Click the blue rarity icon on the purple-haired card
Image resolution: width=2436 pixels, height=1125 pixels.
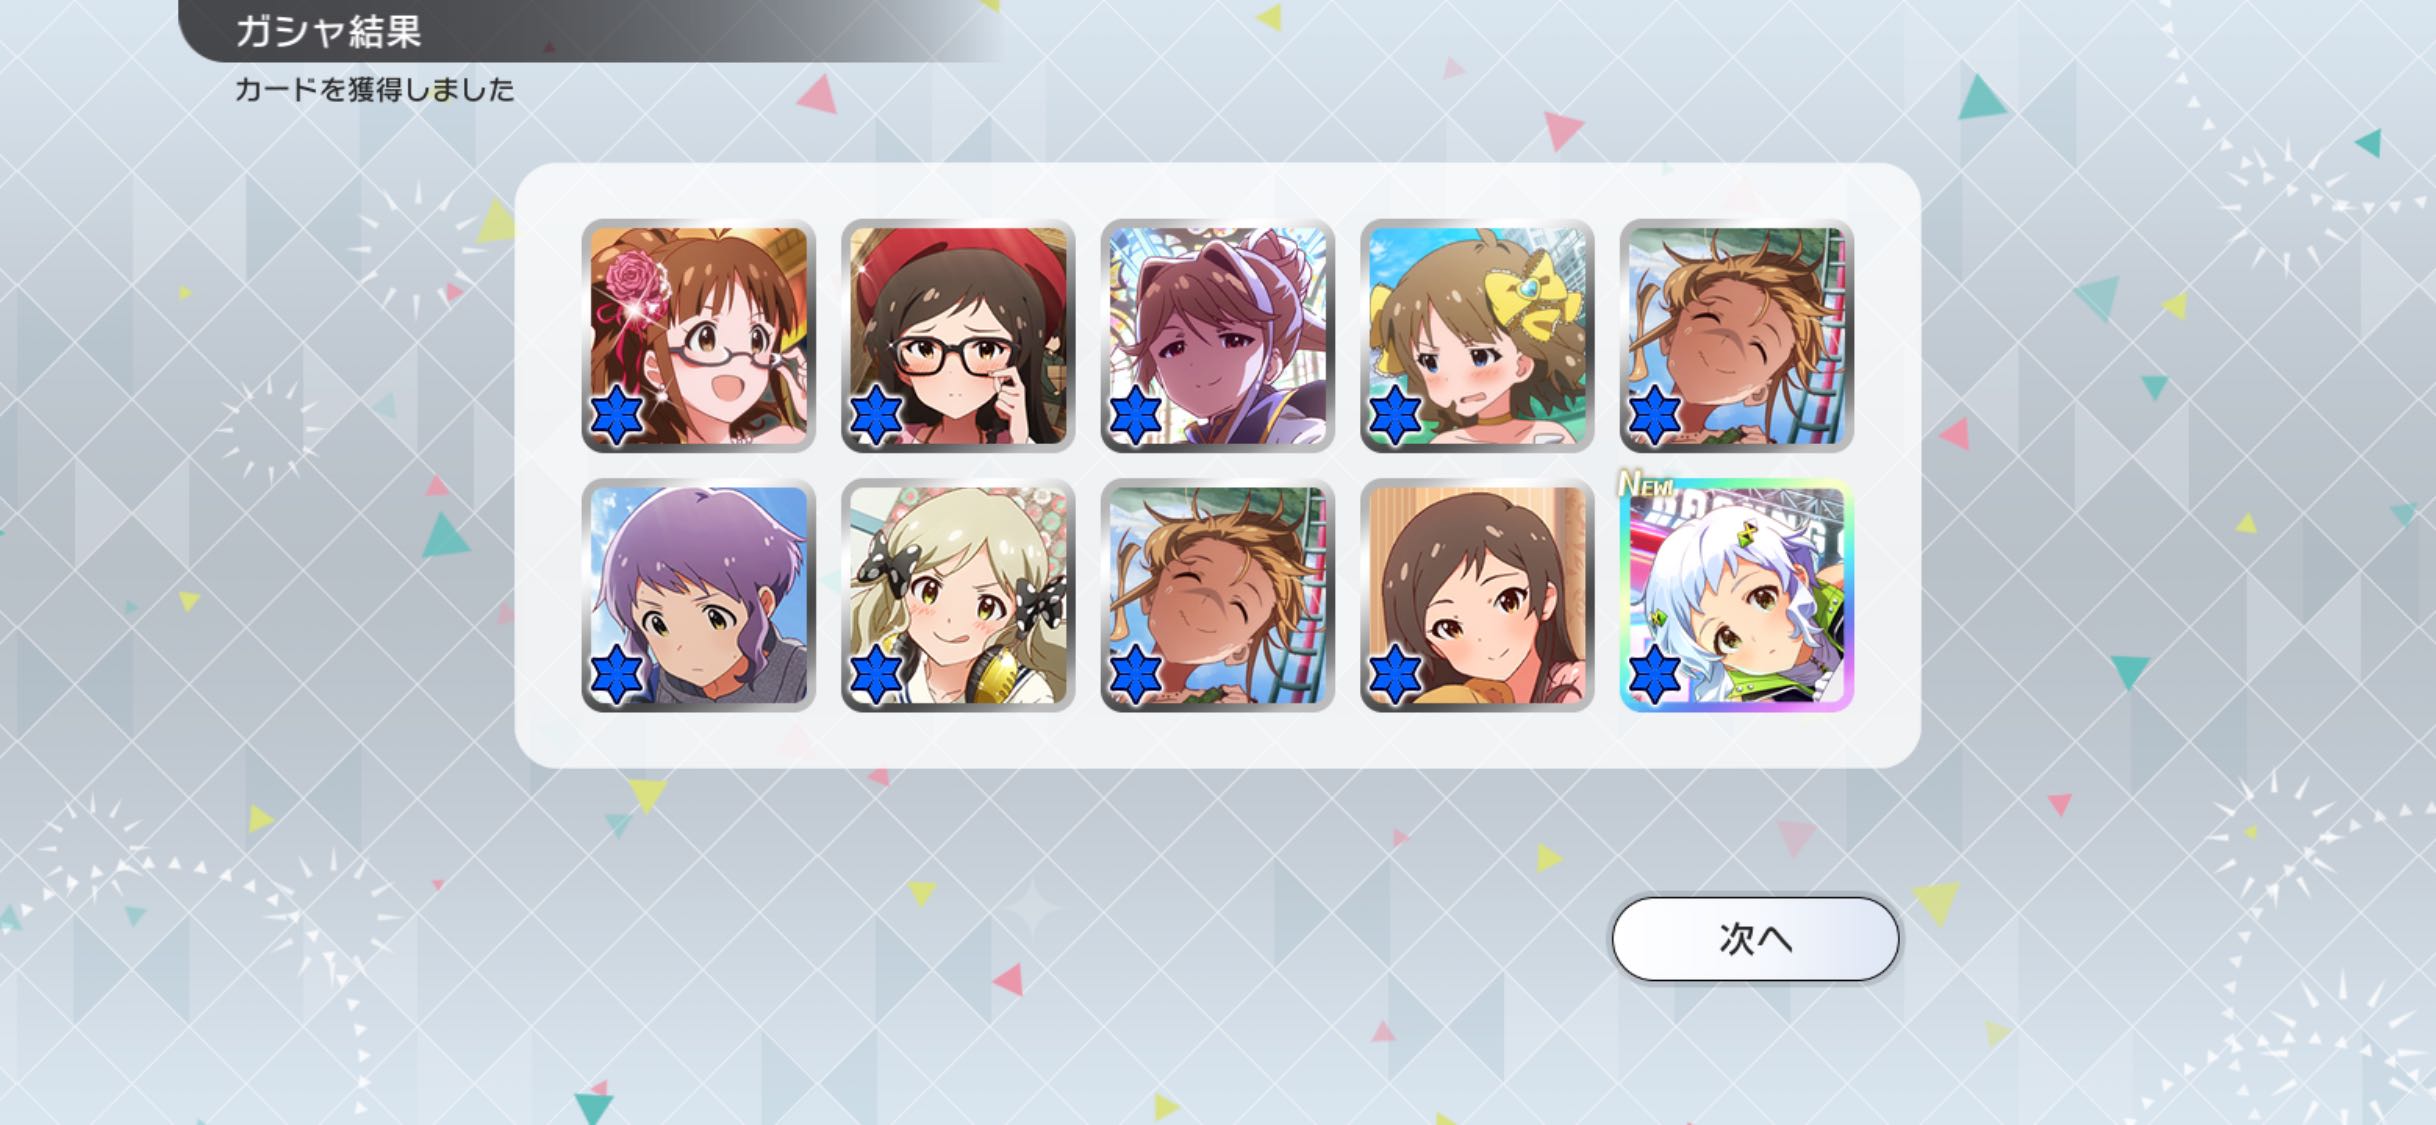(x=616, y=673)
